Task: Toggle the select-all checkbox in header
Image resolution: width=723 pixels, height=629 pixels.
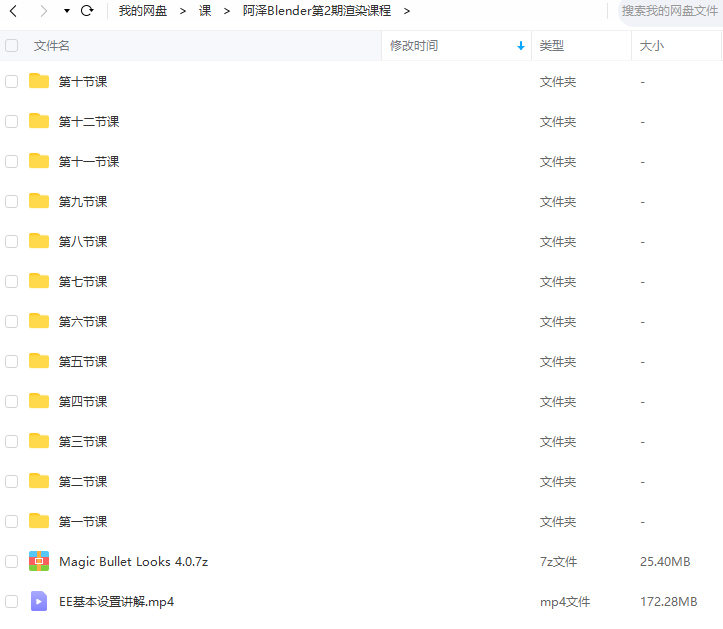Action: click(x=12, y=46)
